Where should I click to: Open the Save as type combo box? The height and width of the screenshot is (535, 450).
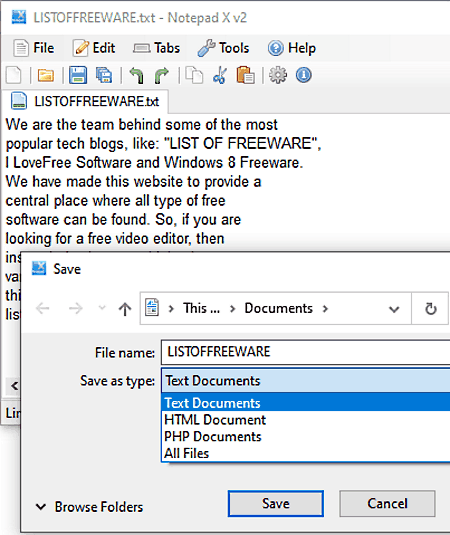point(306,380)
